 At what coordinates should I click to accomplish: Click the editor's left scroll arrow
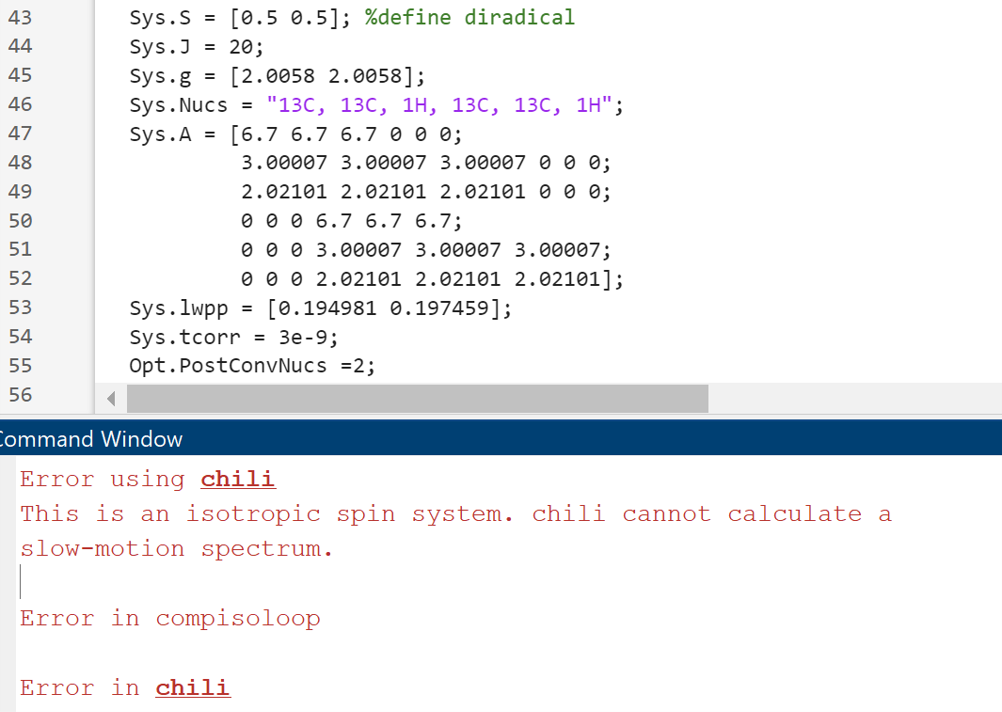[111, 399]
